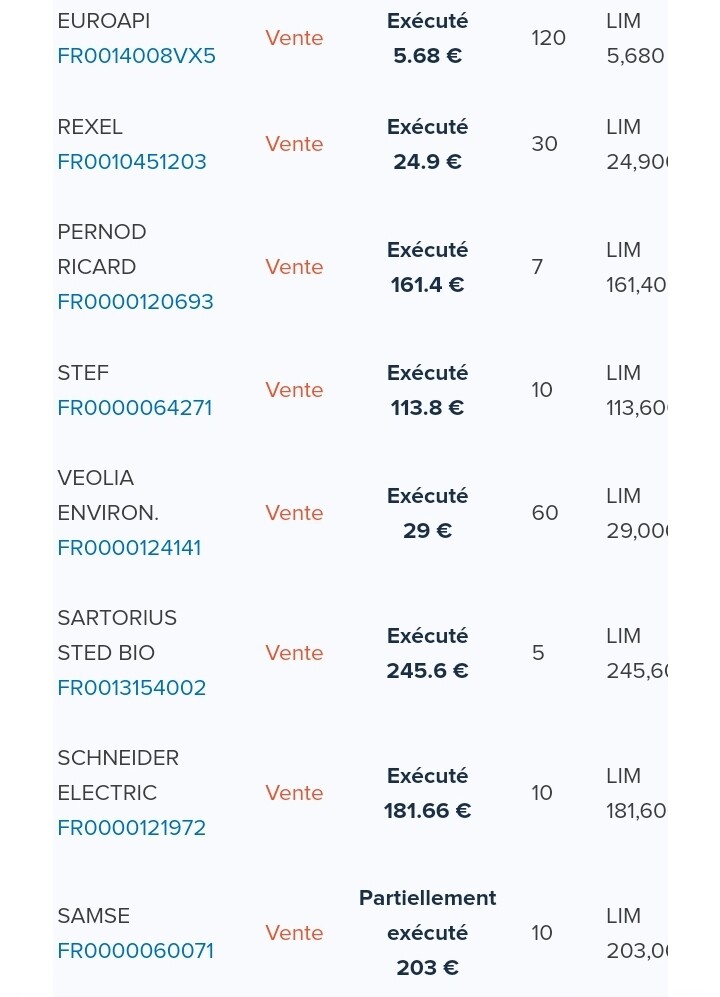Image resolution: width=720 pixels, height=997 pixels.
Task: Click Vente label in REXEL row
Action: [x=294, y=144]
